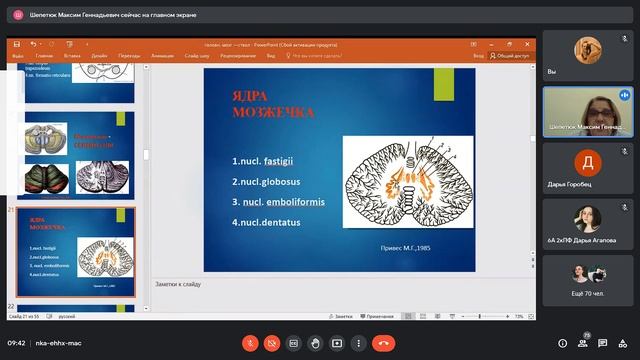Click the cerebellum nuclei diagram on the slide
640x360 pixels.
[x=408, y=182]
